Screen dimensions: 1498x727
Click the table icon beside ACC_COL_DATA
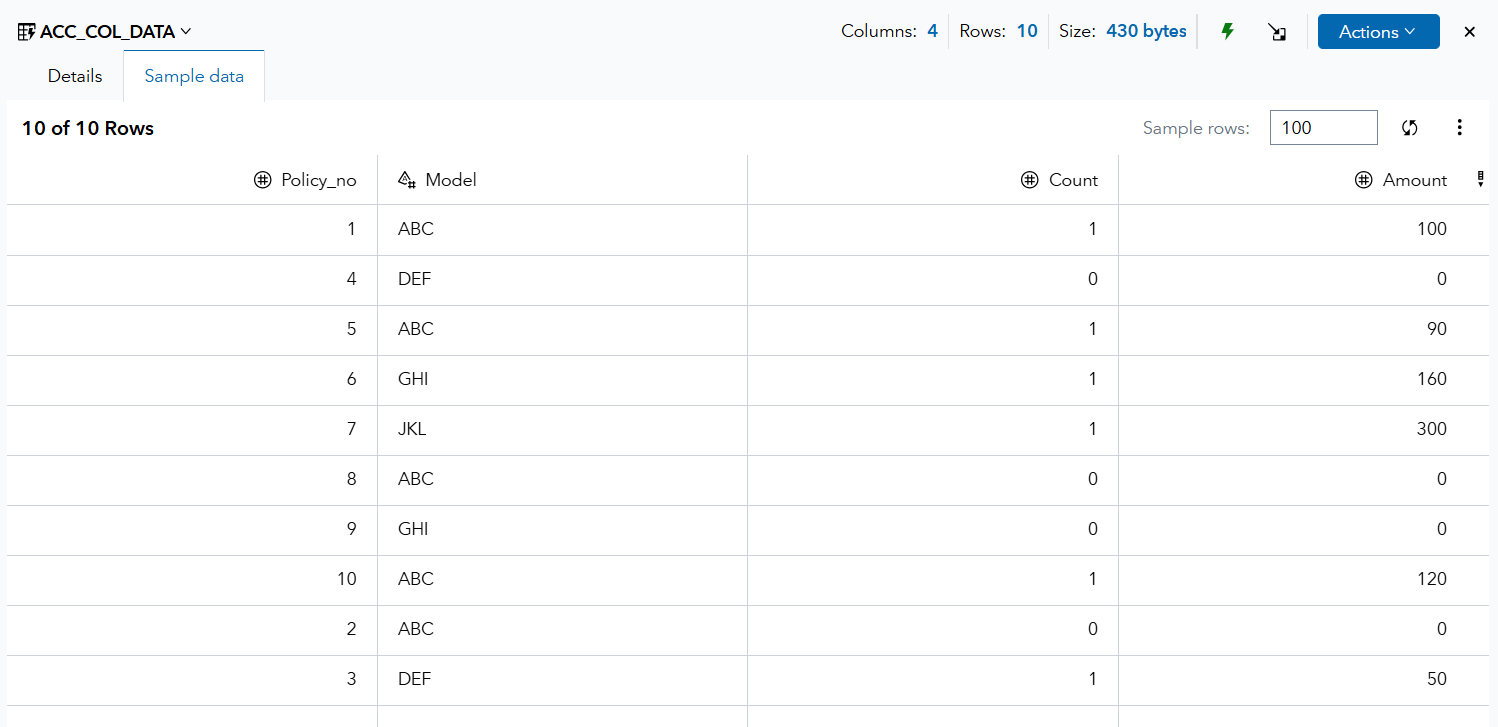[26, 31]
